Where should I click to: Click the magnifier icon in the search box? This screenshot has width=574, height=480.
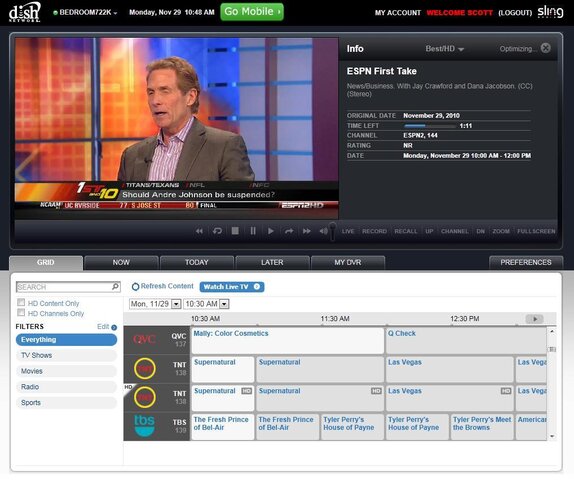click(x=116, y=286)
